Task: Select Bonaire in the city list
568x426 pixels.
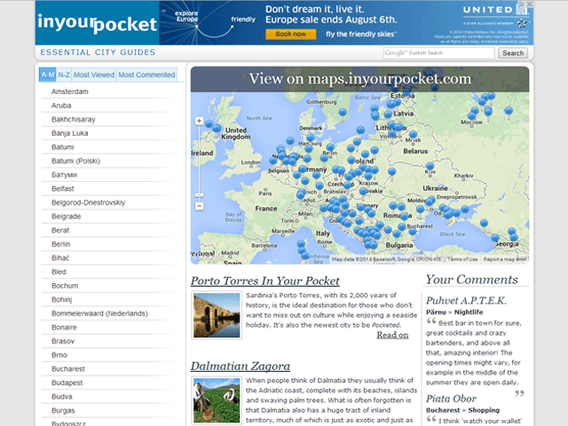Action: pos(64,327)
